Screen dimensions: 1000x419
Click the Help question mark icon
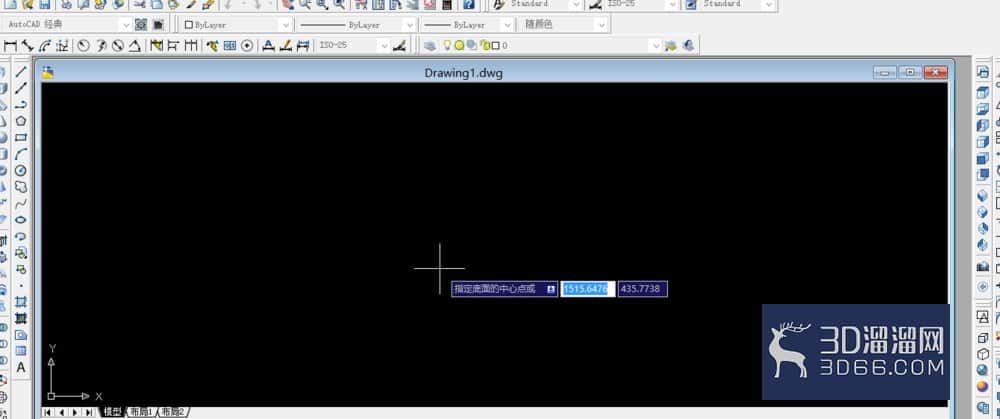click(469, 4)
